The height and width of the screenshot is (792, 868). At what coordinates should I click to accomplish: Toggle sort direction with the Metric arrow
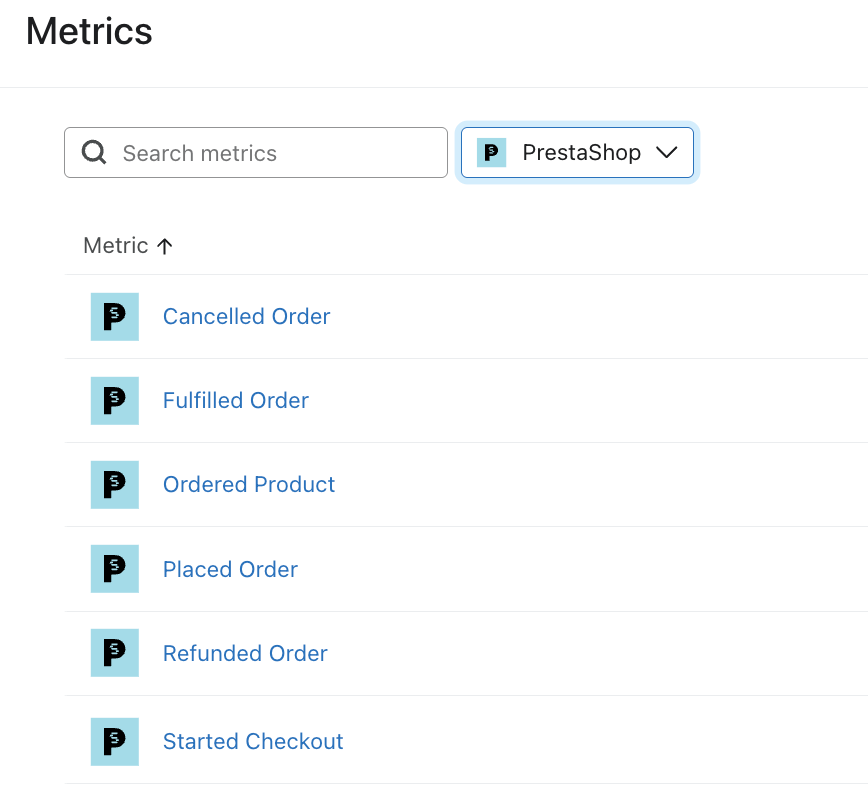tap(165, 246)
